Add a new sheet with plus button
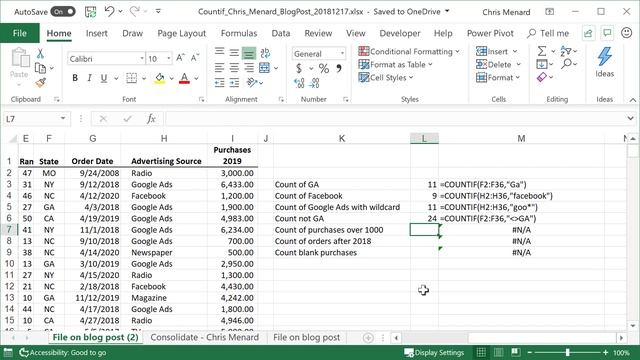Viewport: 640px width, 360px height. point(368,338)
